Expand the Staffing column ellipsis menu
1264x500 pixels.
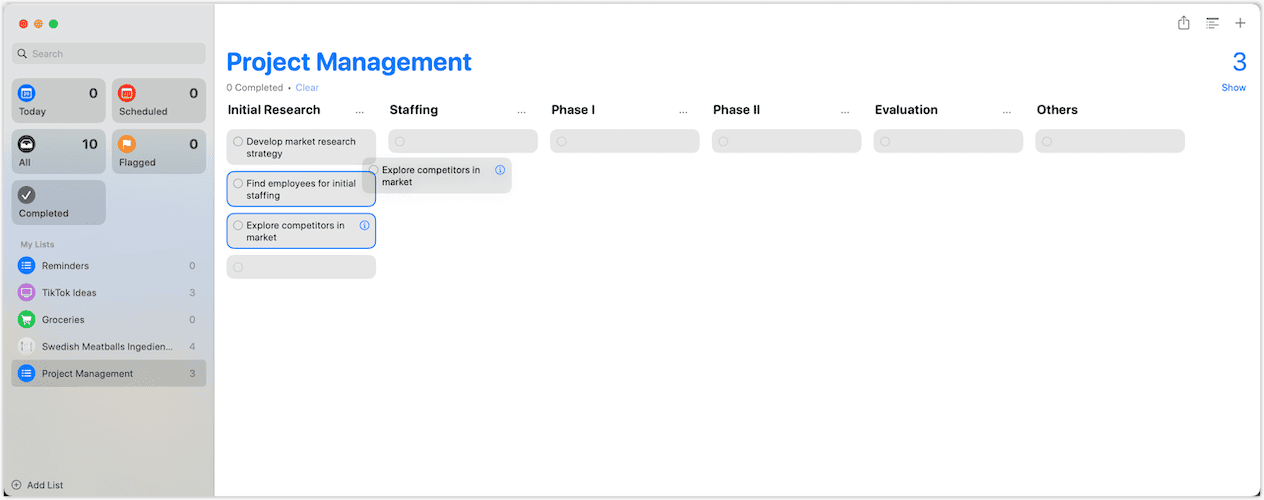(522, 111)
